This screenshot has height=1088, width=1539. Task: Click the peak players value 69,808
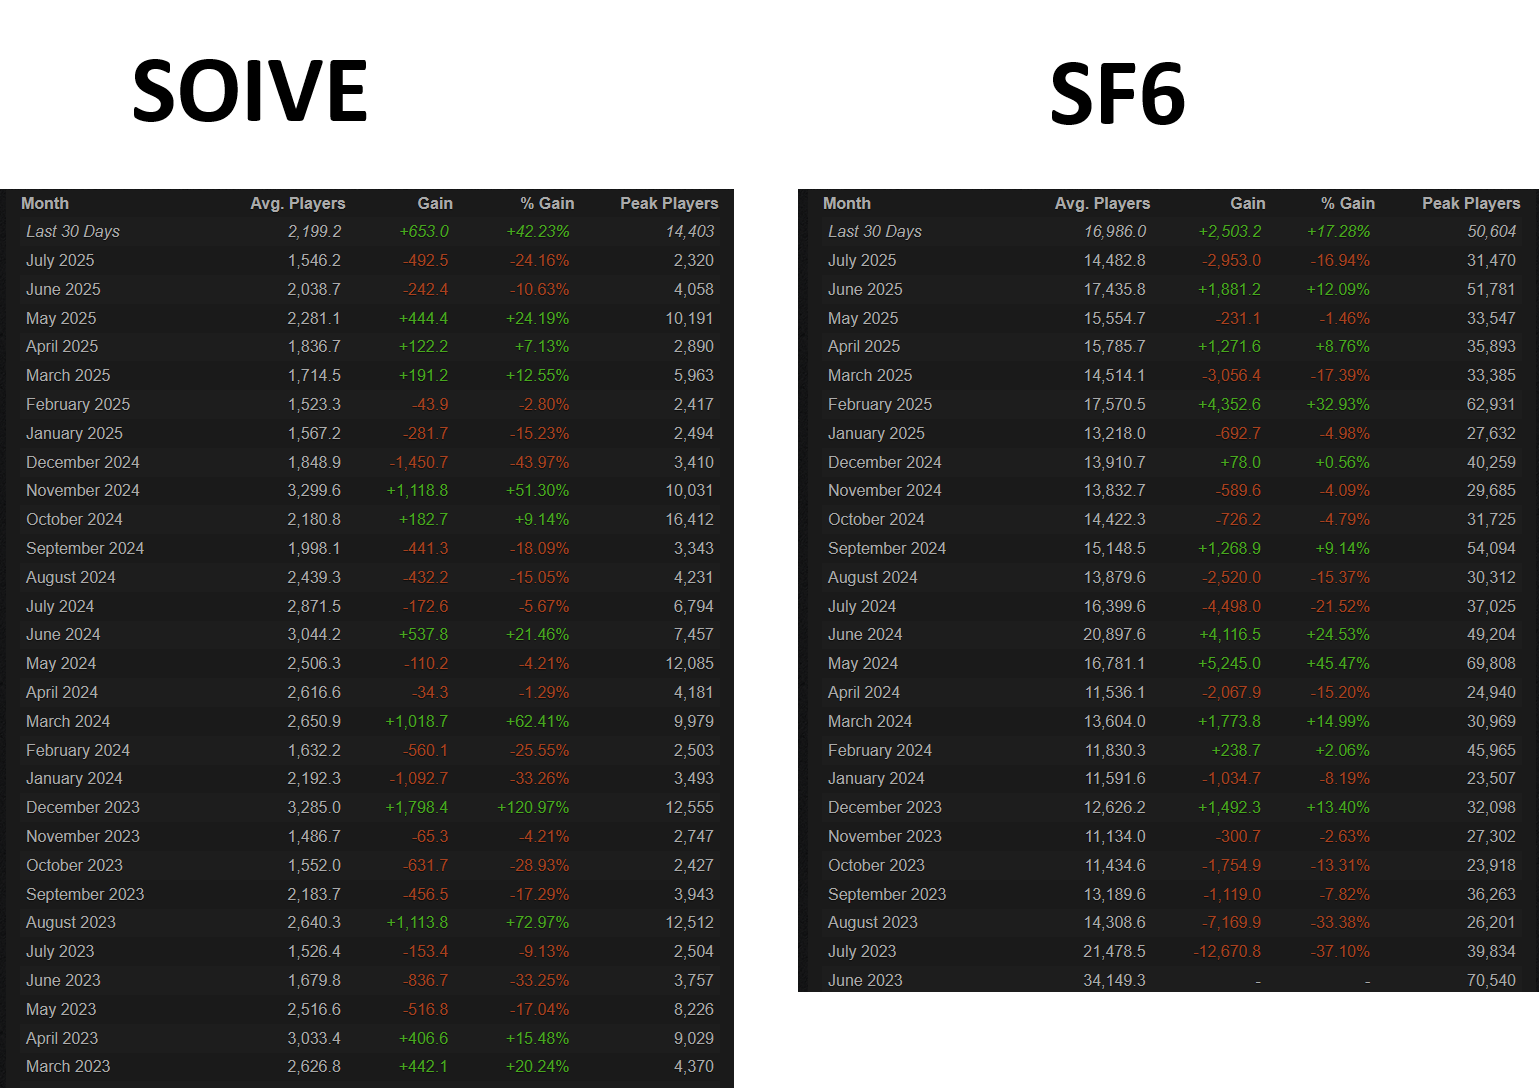[x=1492, y=663]
